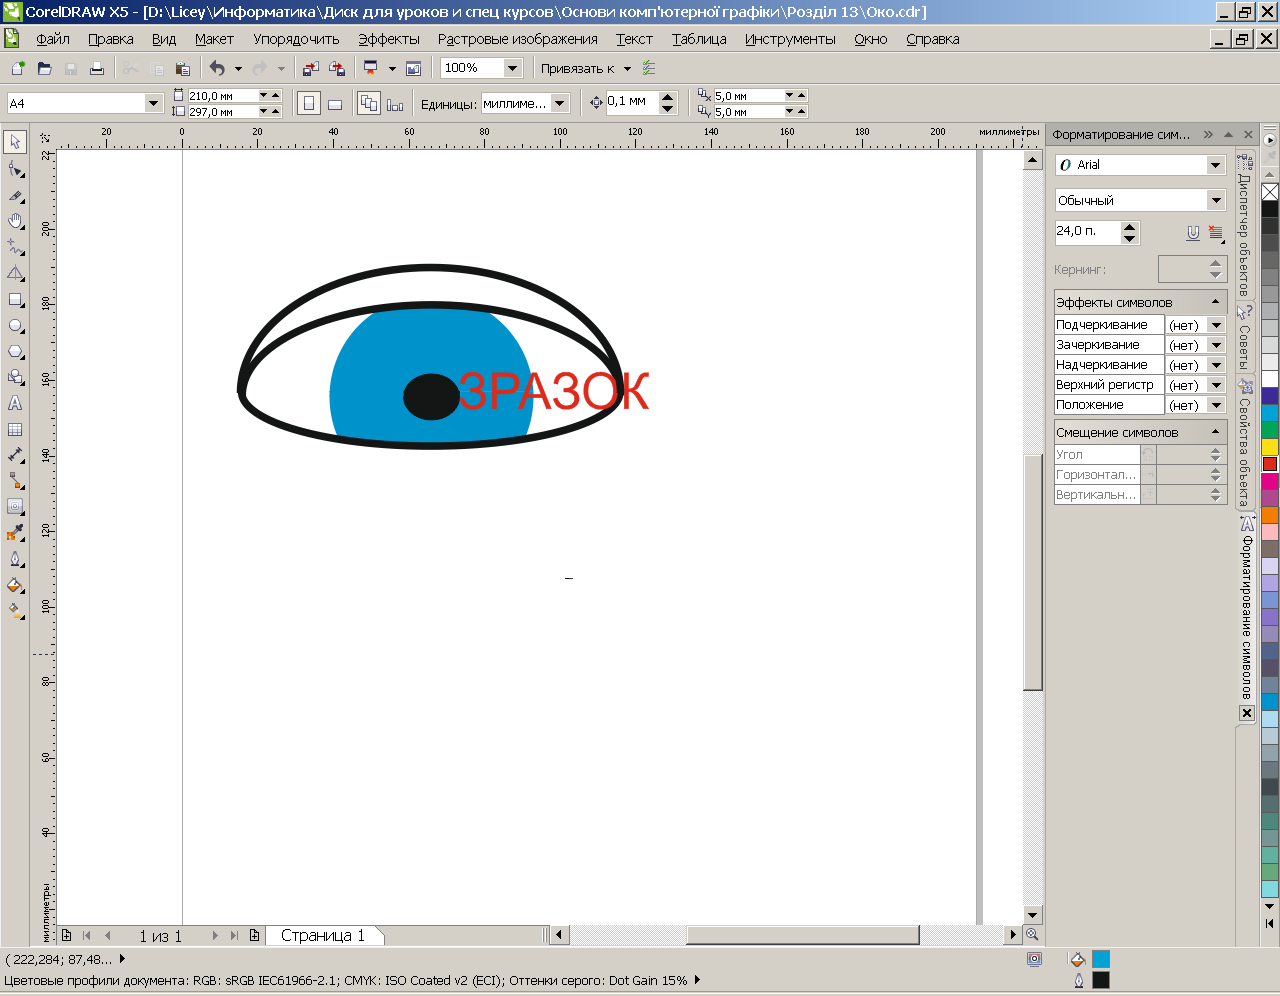Pick the green color swatch in palette
This screenshot has height=996, width=1280.
coord(1270,430)
